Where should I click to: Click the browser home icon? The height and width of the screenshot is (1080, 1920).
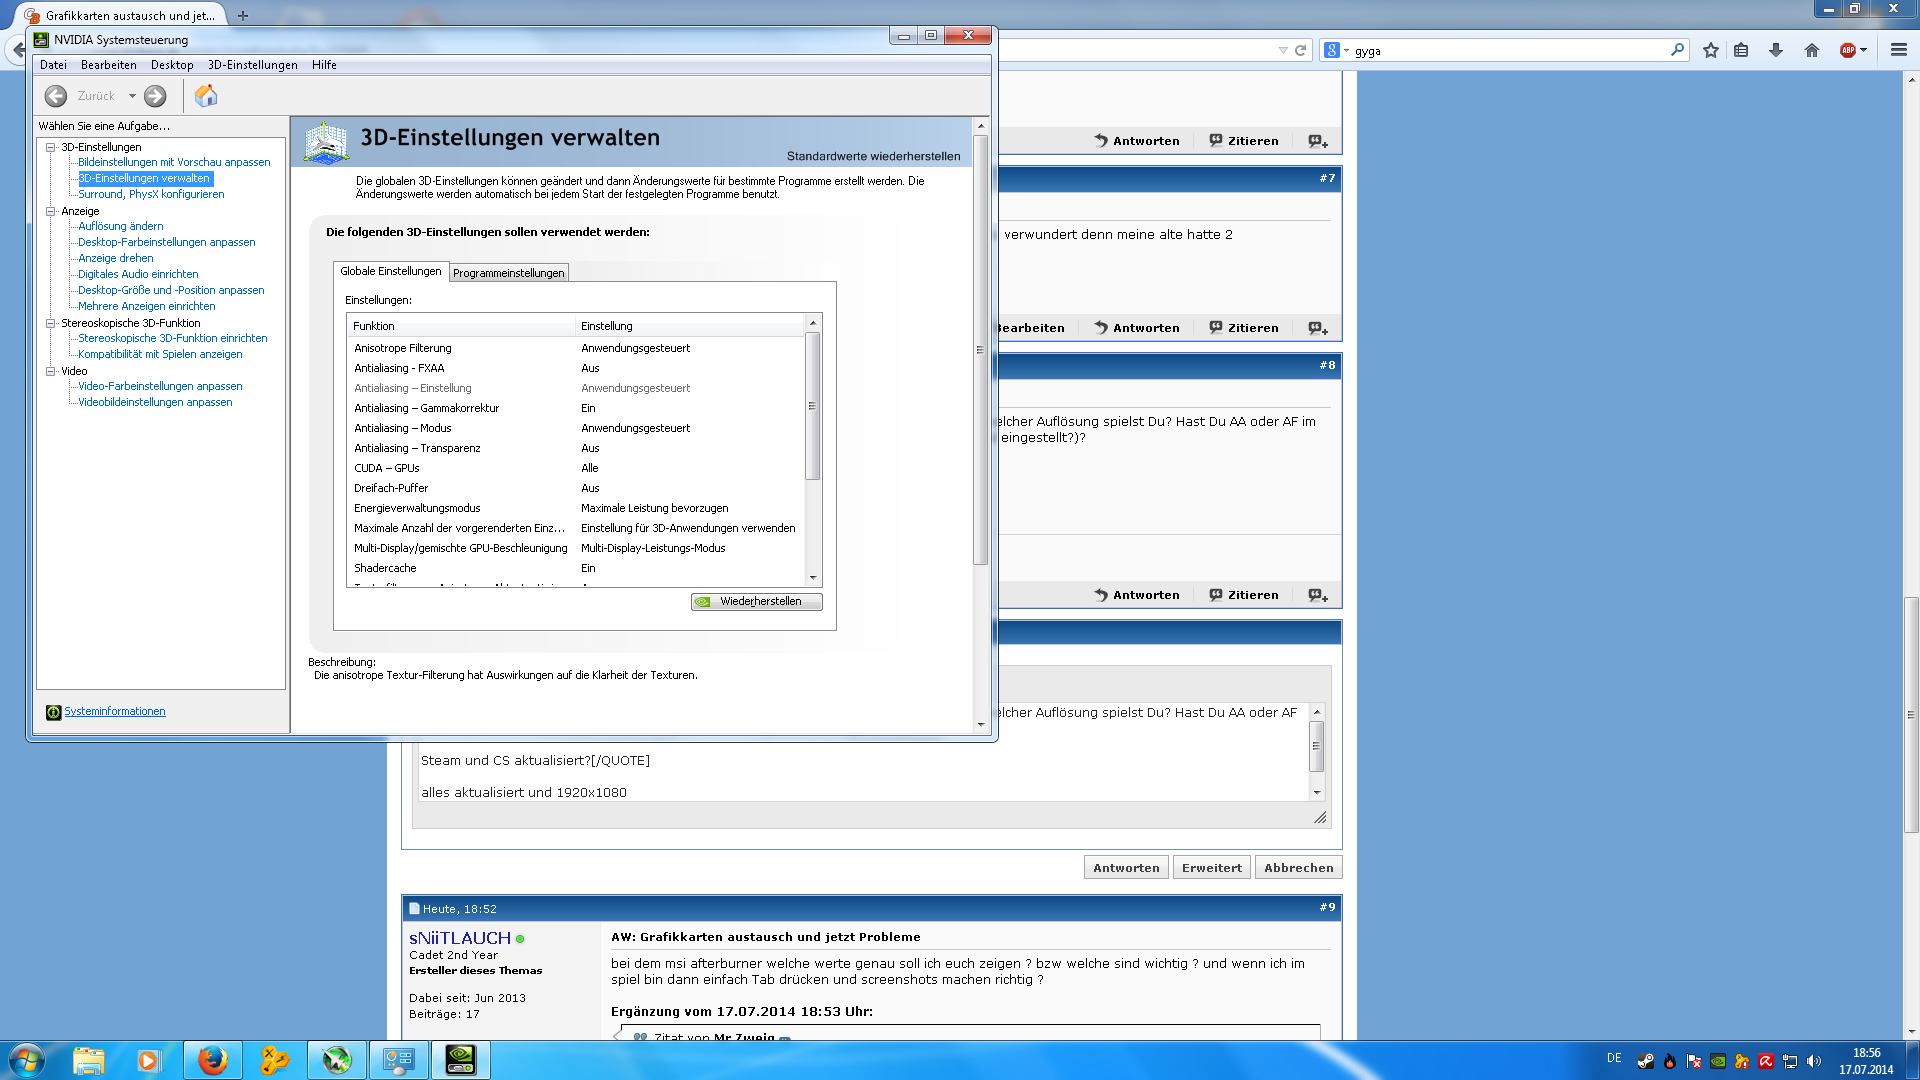1812,50
